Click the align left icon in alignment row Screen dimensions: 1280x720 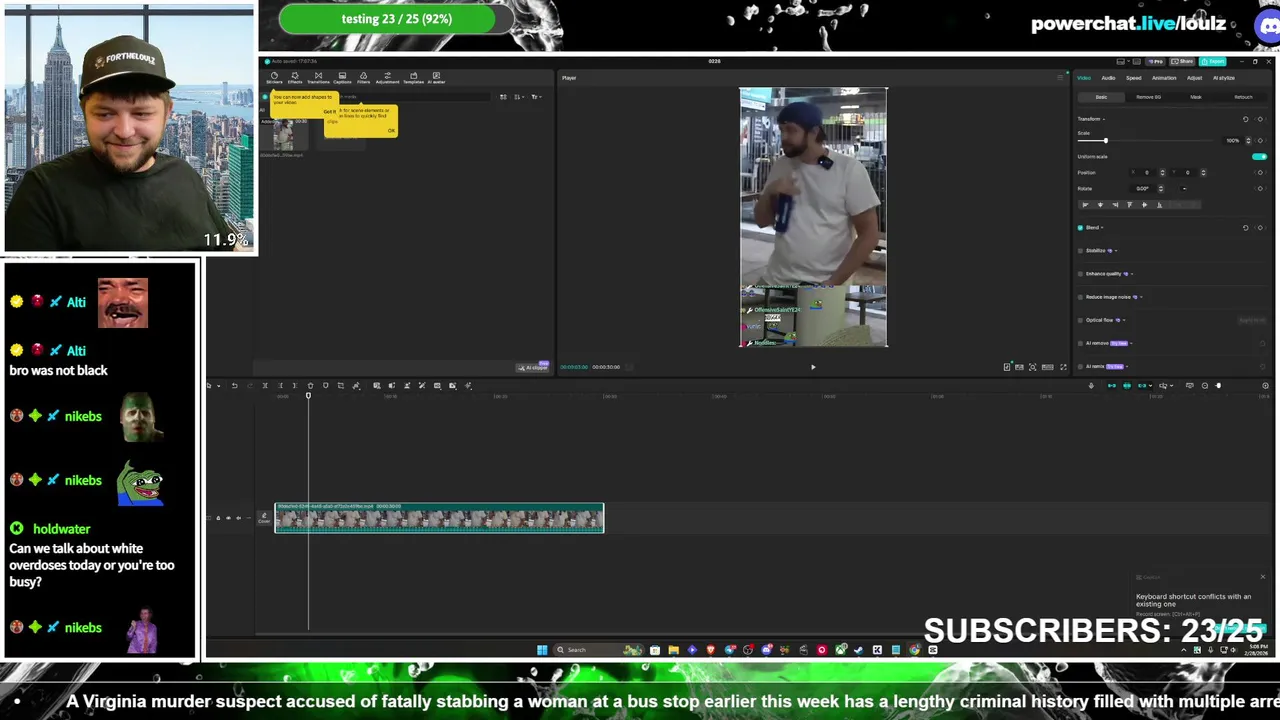1085,205
